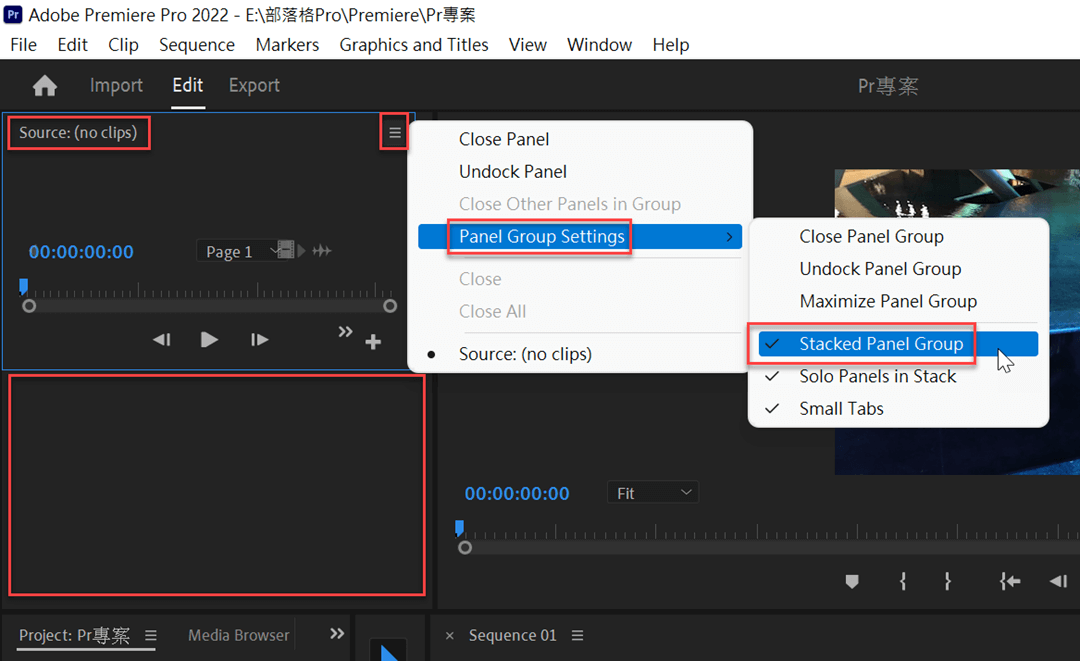This screenshot has height=661, width=1080.
Task: Show hidden Project group tabs via chevrons
Action: (337, 633)
